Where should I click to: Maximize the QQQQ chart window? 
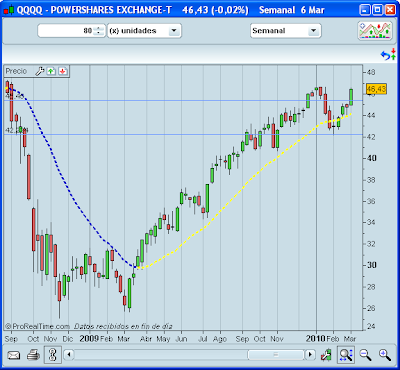(x=378, y=10)
